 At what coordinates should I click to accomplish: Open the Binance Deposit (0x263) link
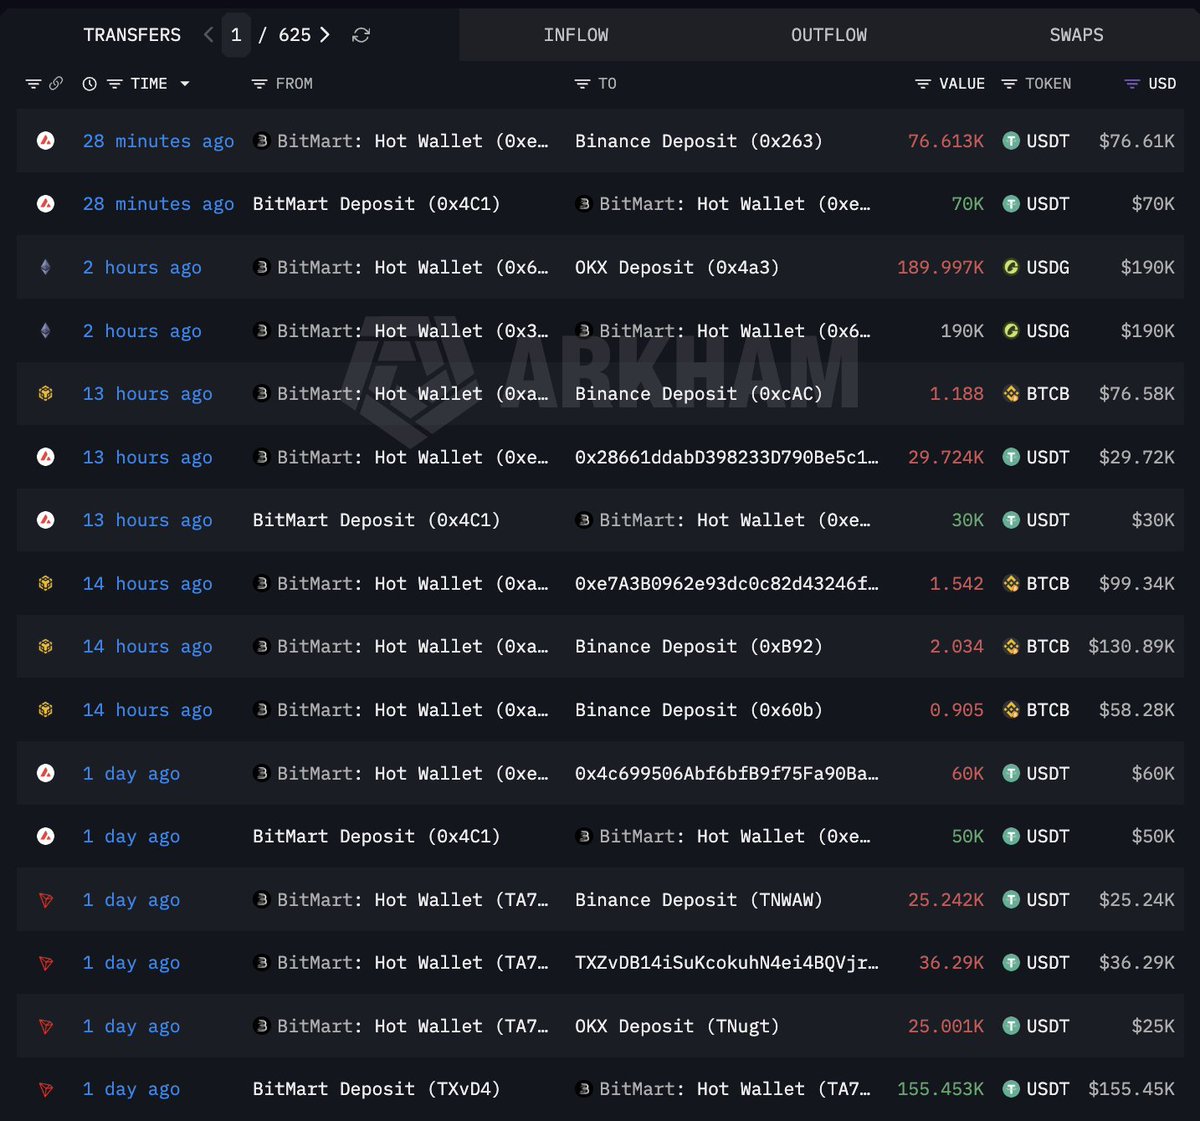coord(698,141)
